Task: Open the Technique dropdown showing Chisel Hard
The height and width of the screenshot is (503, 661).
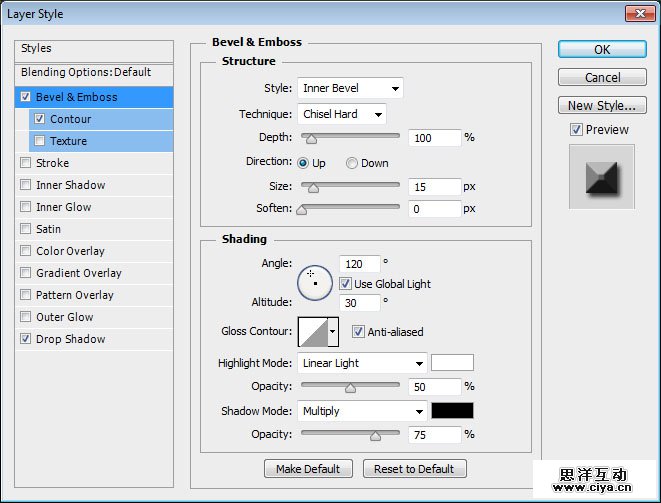Action: [x=341, y=114]
